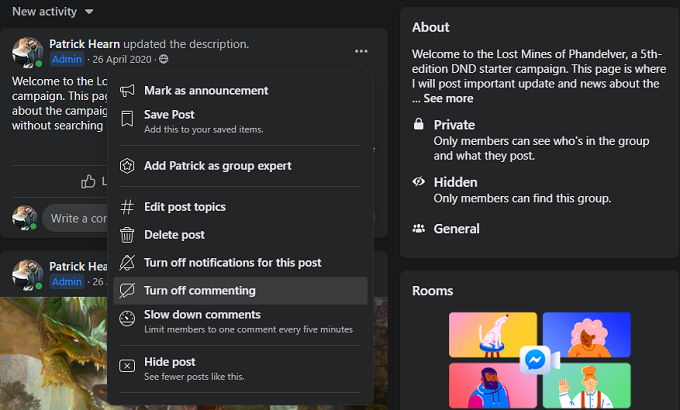Screen dimensions: 680x410
Task: Click the like thumbs-up icon on the post
Action: click(x=89, y=181)
